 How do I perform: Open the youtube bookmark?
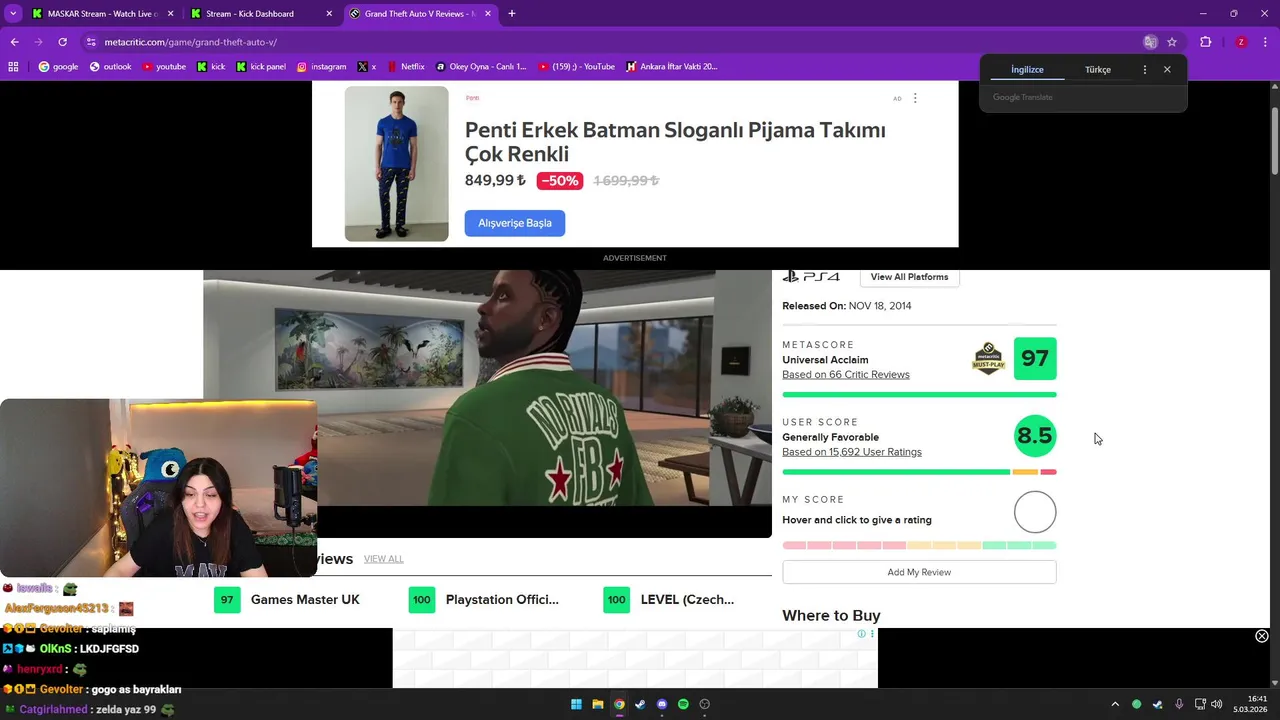164,67
